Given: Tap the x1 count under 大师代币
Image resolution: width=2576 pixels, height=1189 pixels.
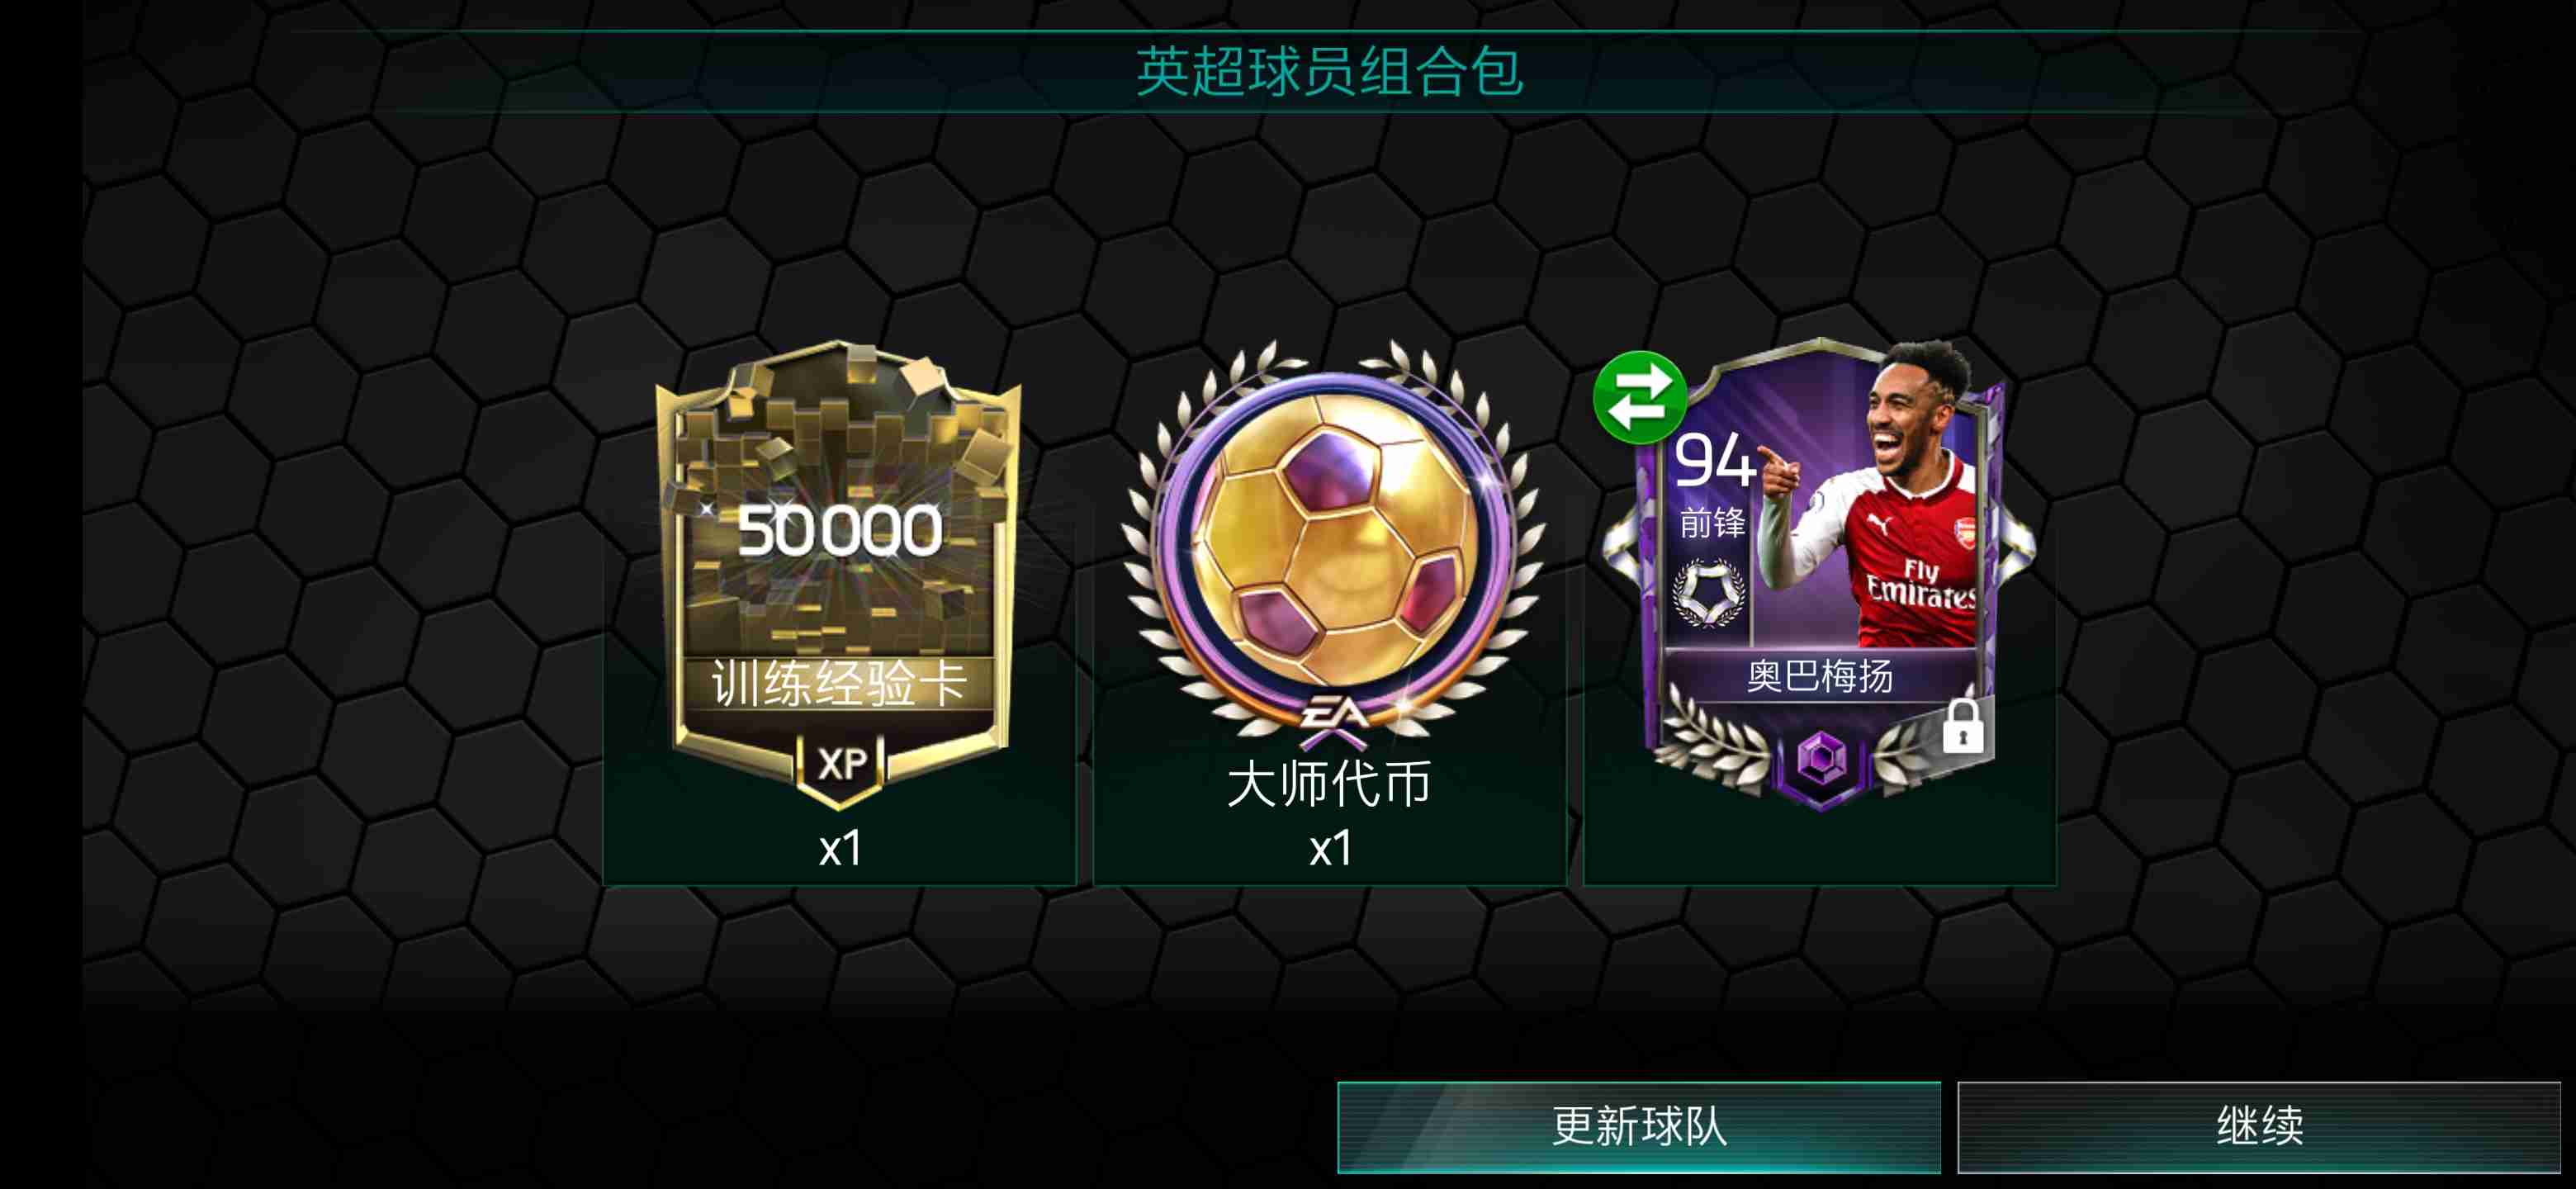Looking at the screenshot, I should 1331,848.
